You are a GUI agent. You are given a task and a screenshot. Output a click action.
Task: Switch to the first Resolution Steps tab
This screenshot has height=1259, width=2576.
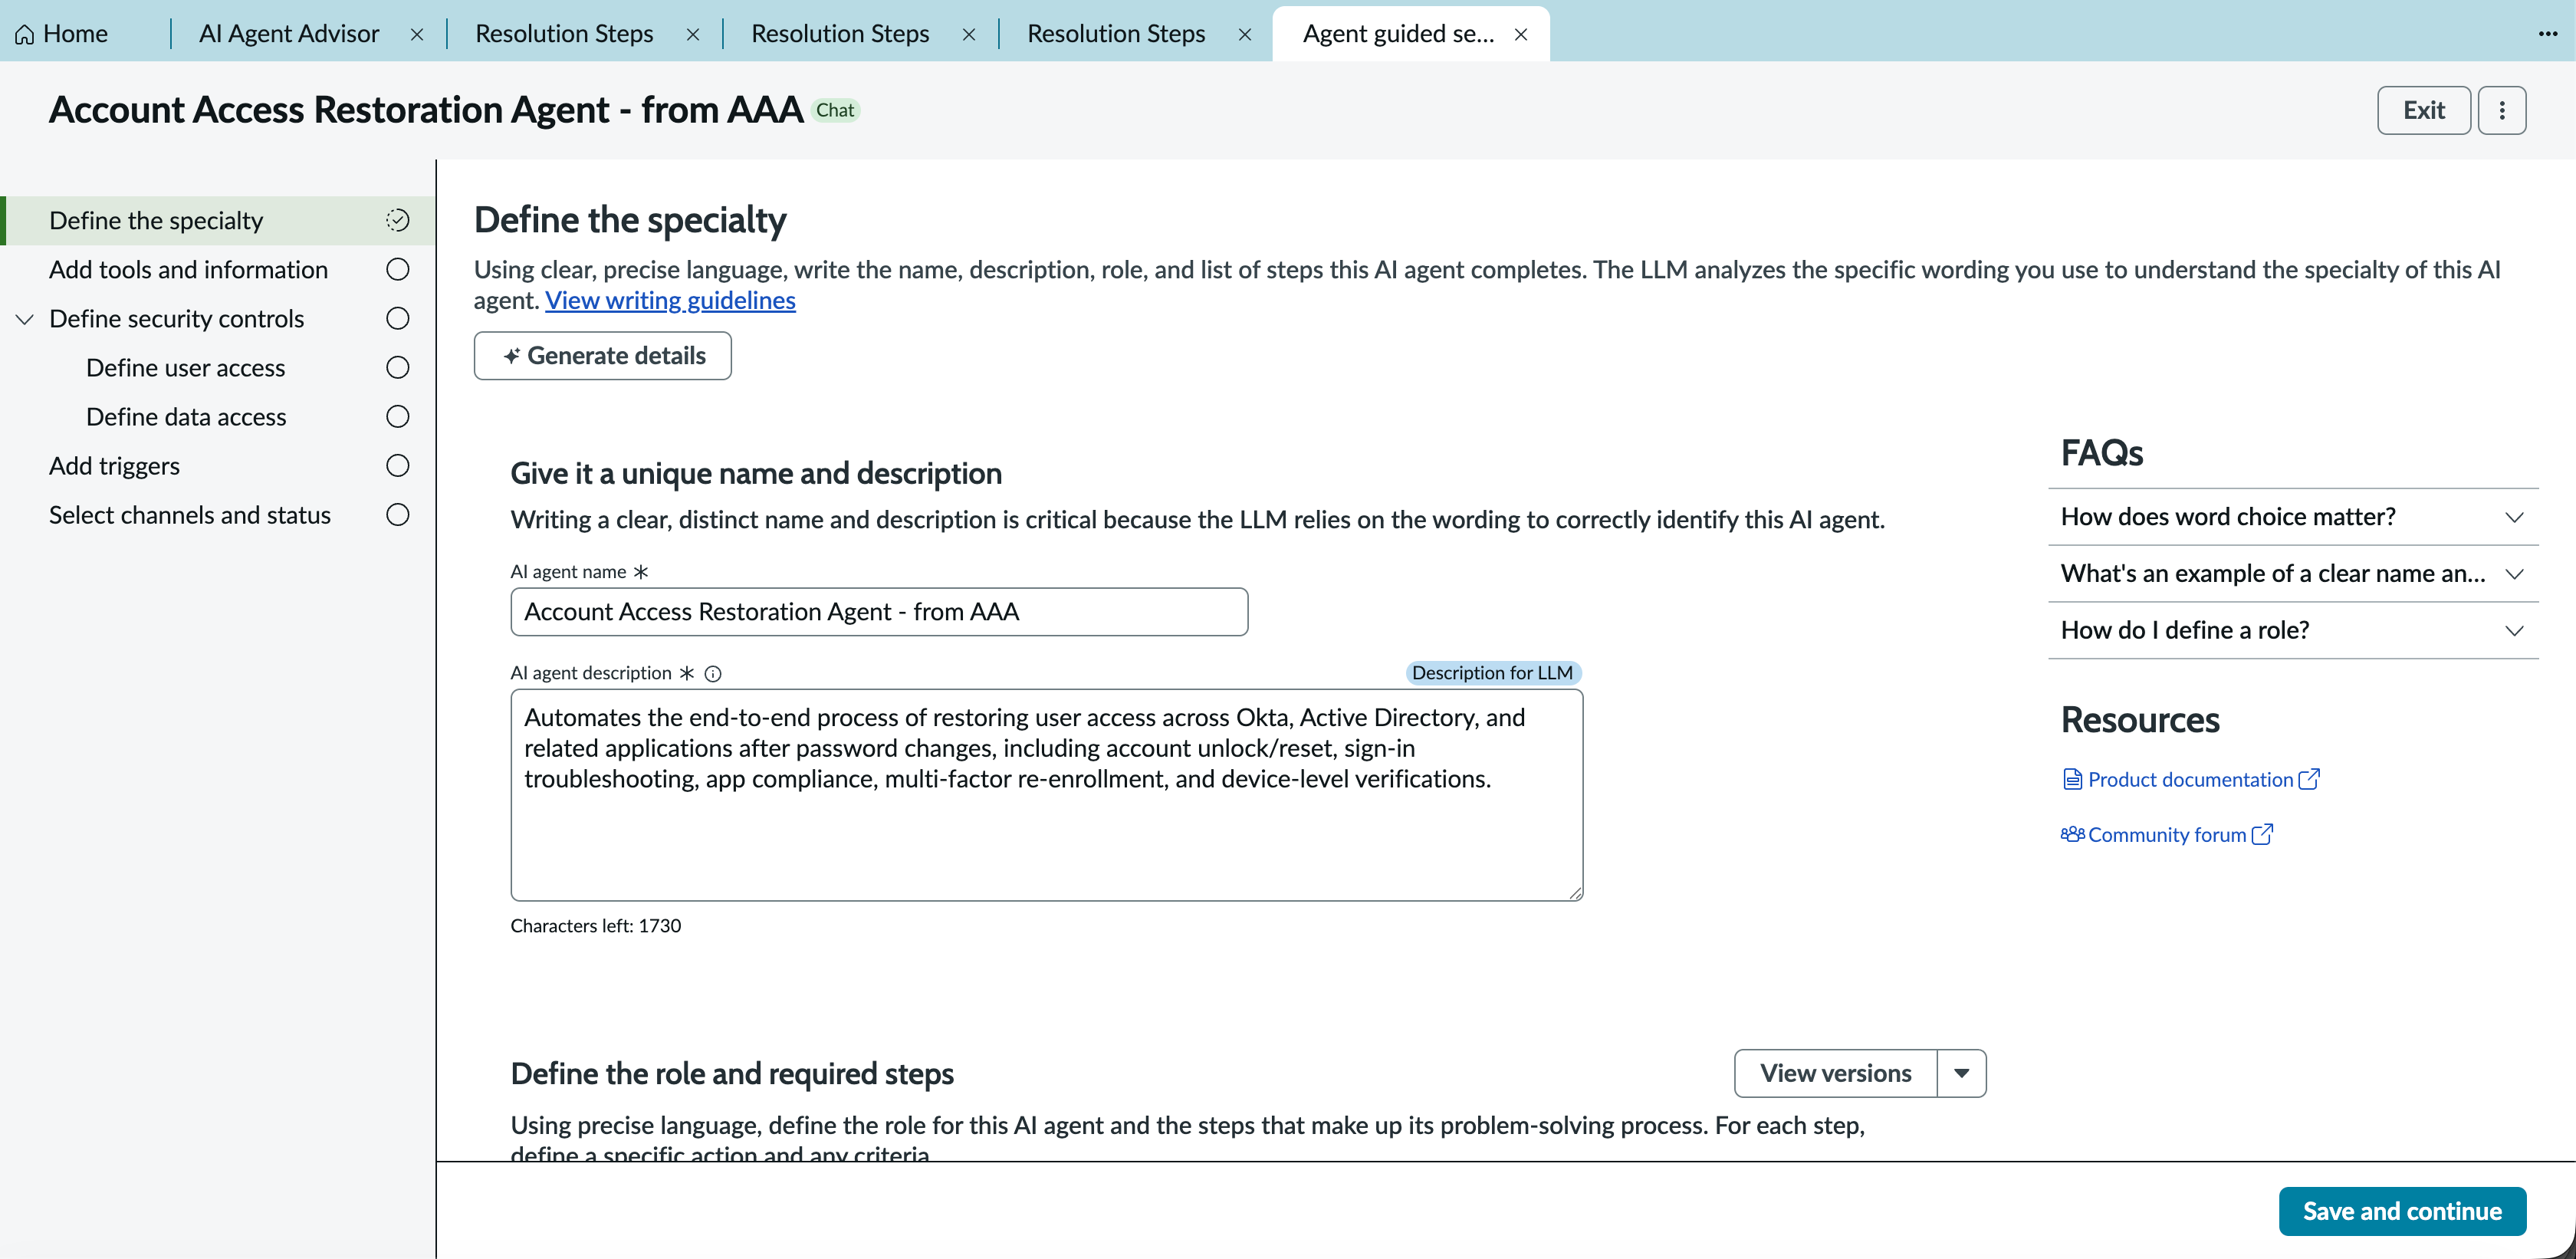[564, 34]
